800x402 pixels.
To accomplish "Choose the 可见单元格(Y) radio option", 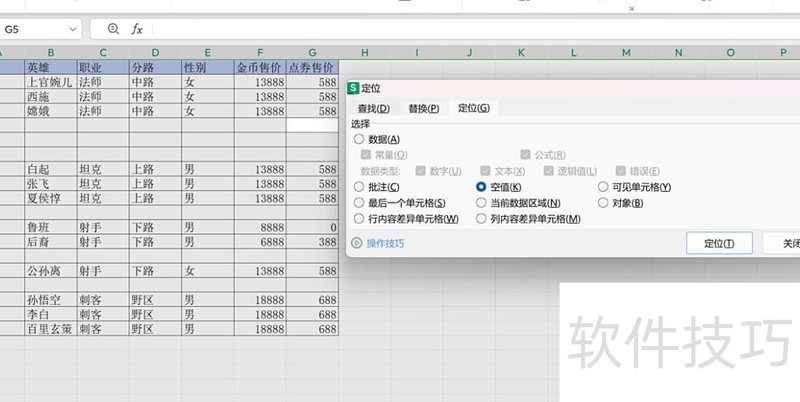I will (603, 187).
